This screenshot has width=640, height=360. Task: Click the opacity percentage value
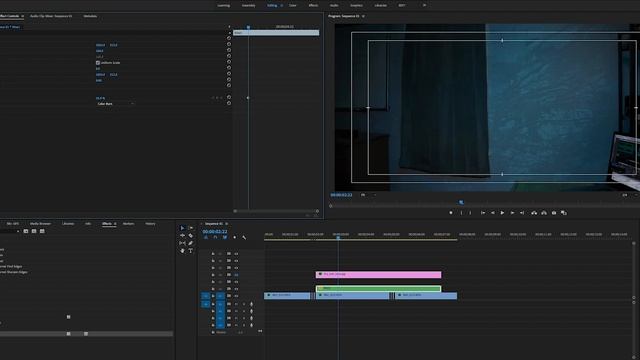pyautogui.click(x=100, y=98)
